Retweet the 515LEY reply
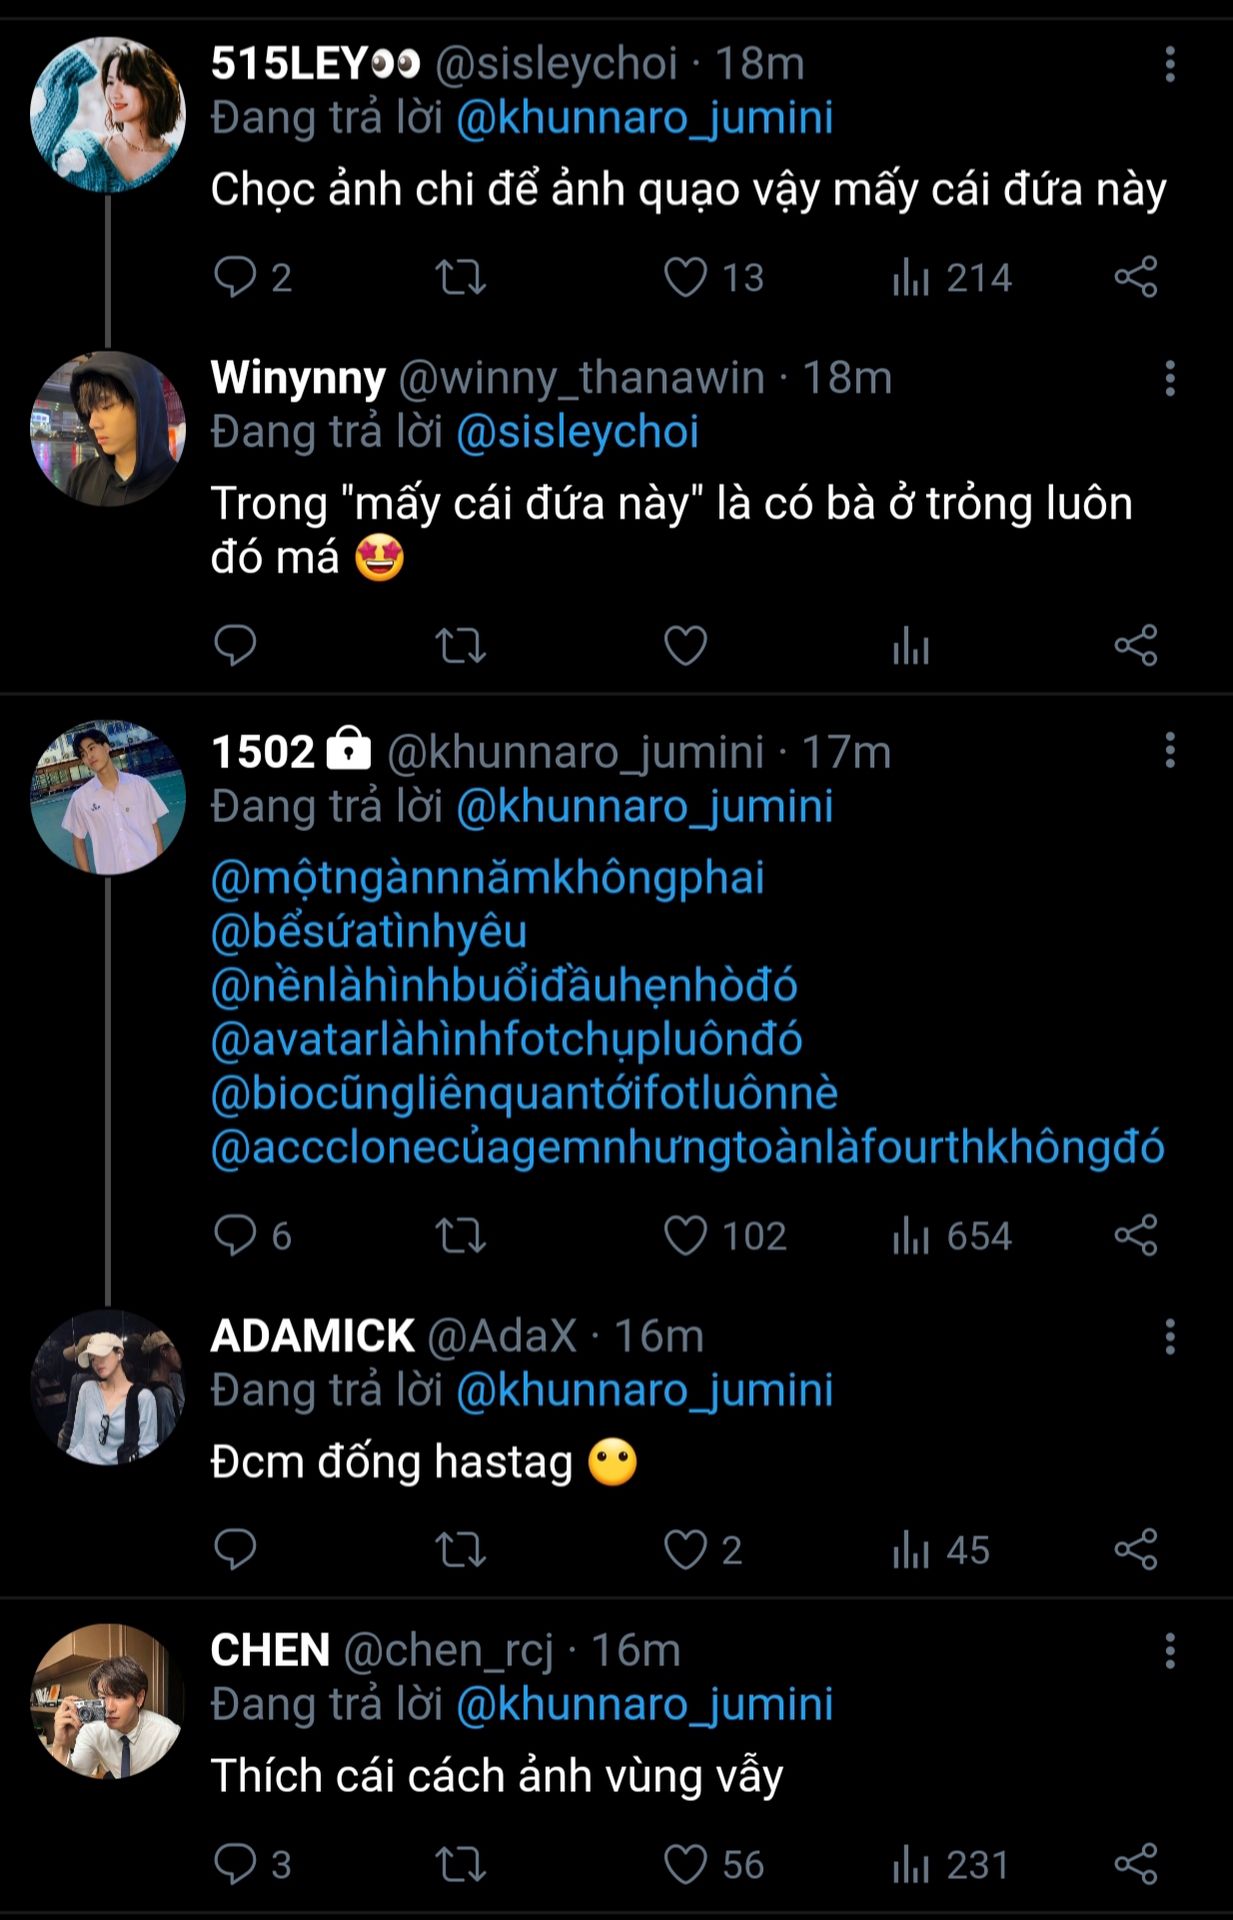The width and height of the screenshot is (1233, 1920). point(460,277)
